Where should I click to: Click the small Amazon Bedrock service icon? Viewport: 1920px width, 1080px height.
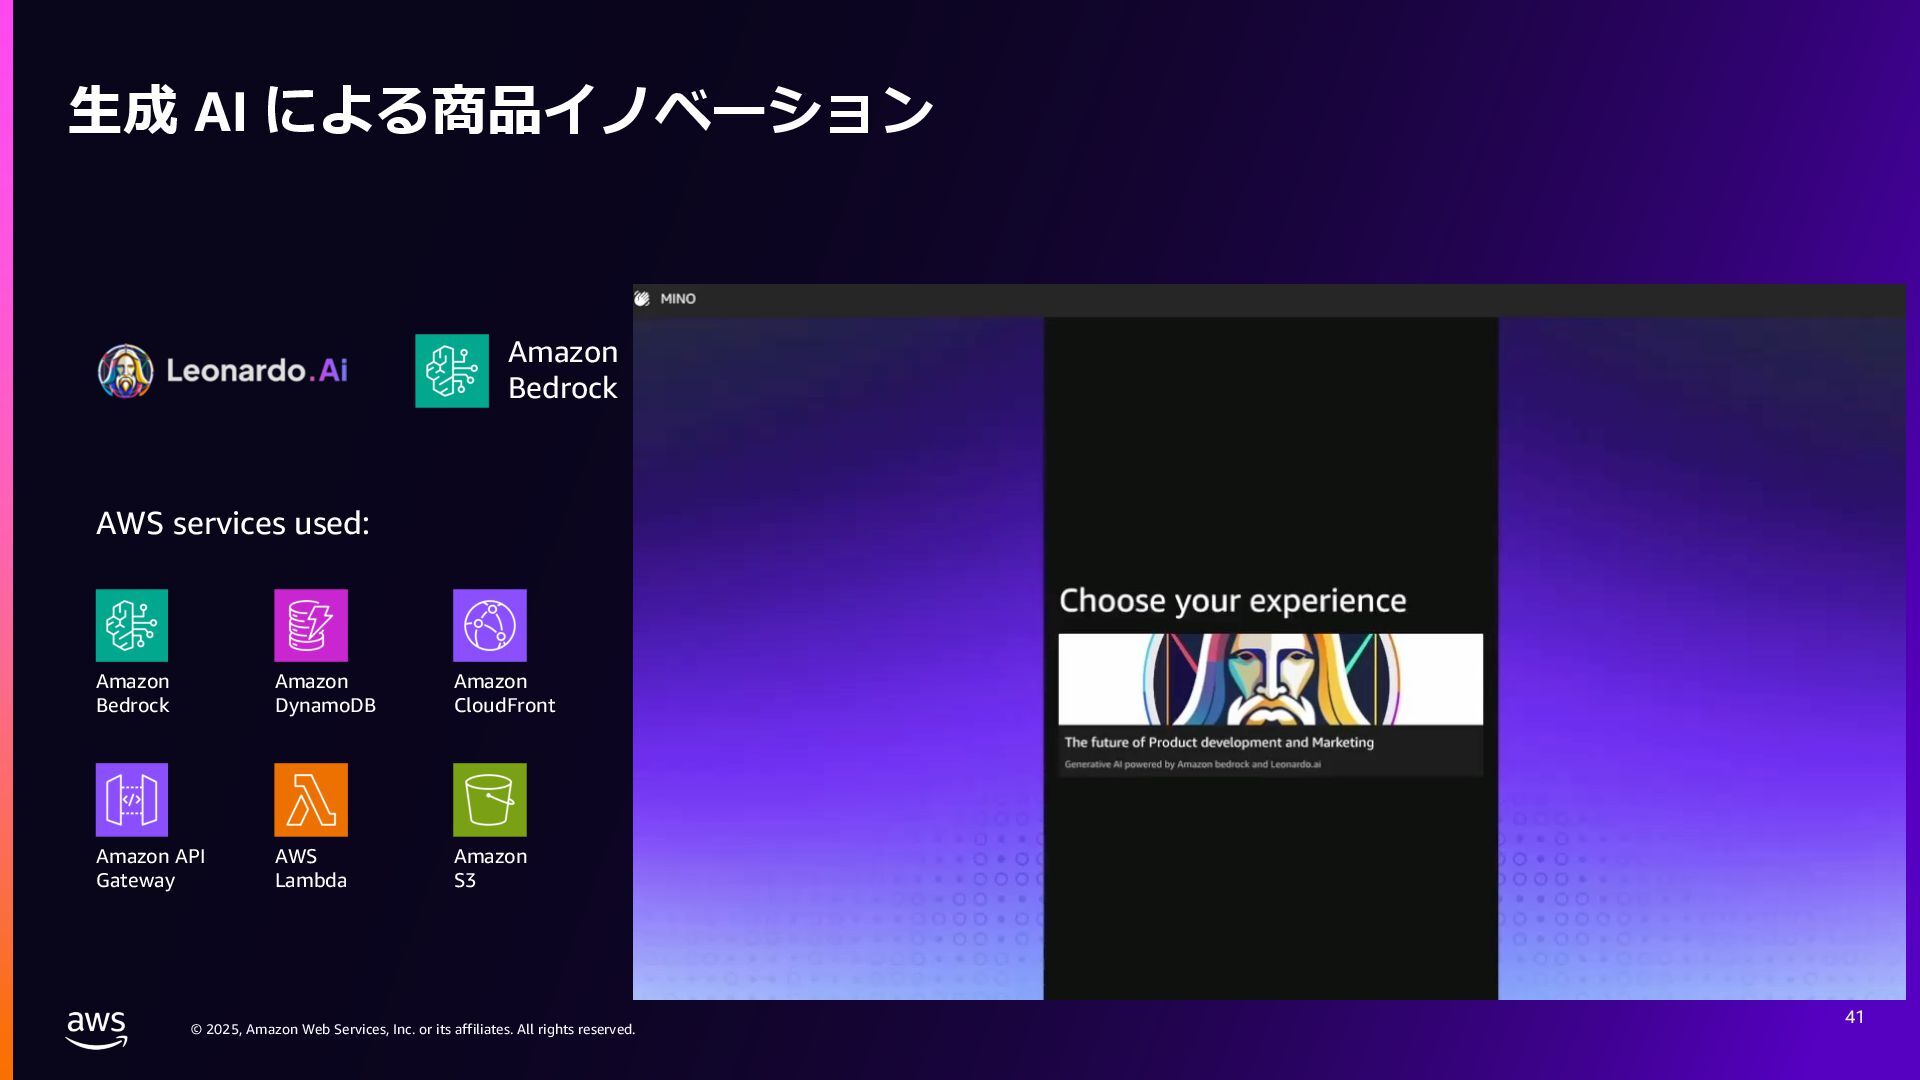132,625
